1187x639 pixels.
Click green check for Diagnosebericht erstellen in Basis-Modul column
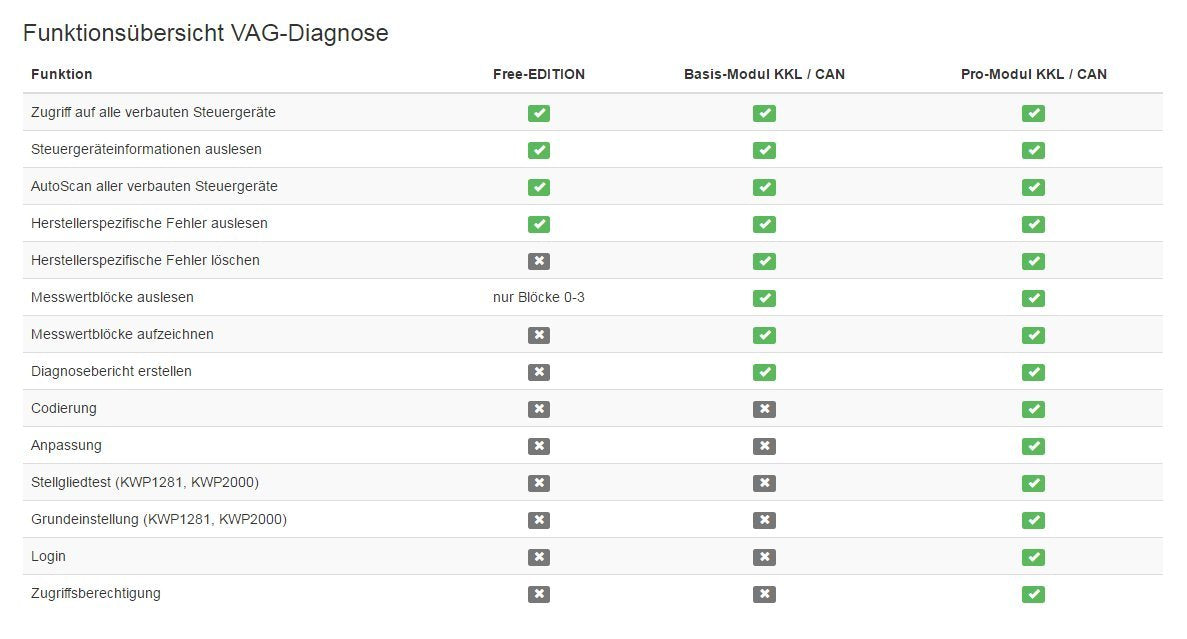click(x=764, y=372)
